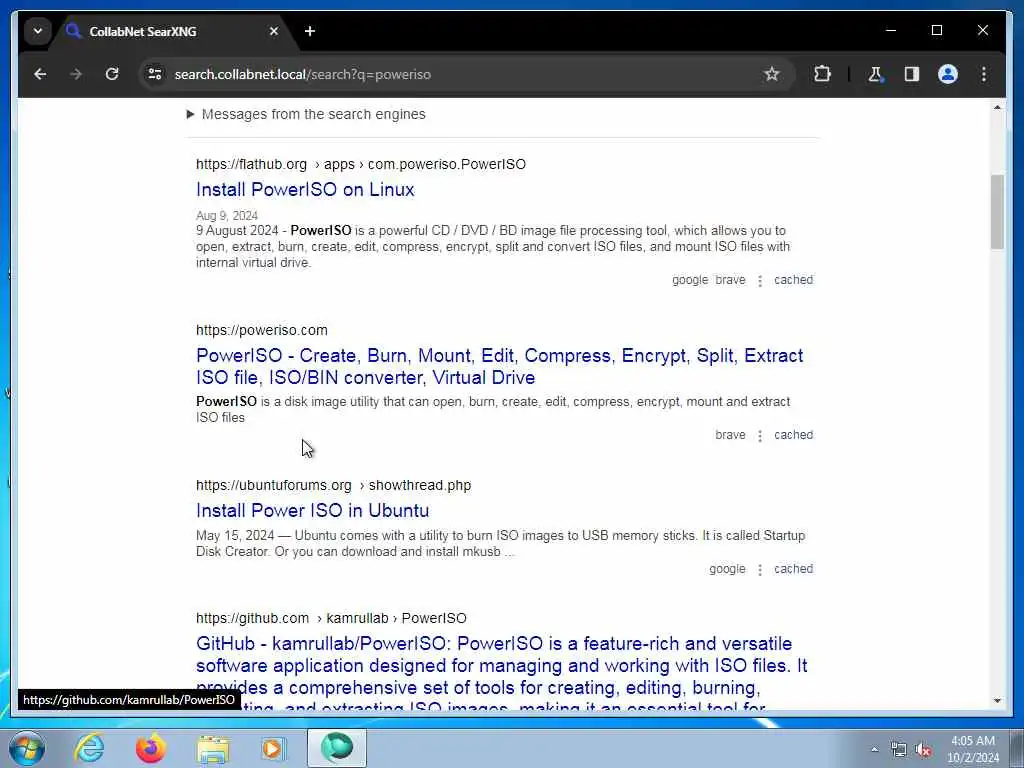1024x768 pixels.
Task: Go back to the previous page
Action: click(x=40, y=74)
